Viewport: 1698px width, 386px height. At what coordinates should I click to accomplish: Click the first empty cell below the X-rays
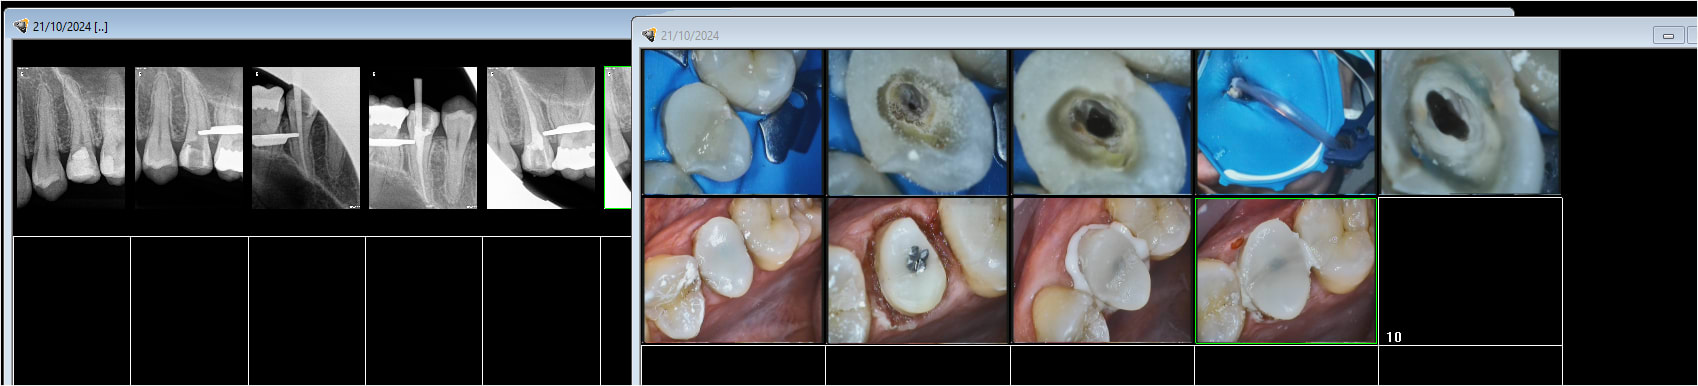pyautogui.click(x=72, y=310)
